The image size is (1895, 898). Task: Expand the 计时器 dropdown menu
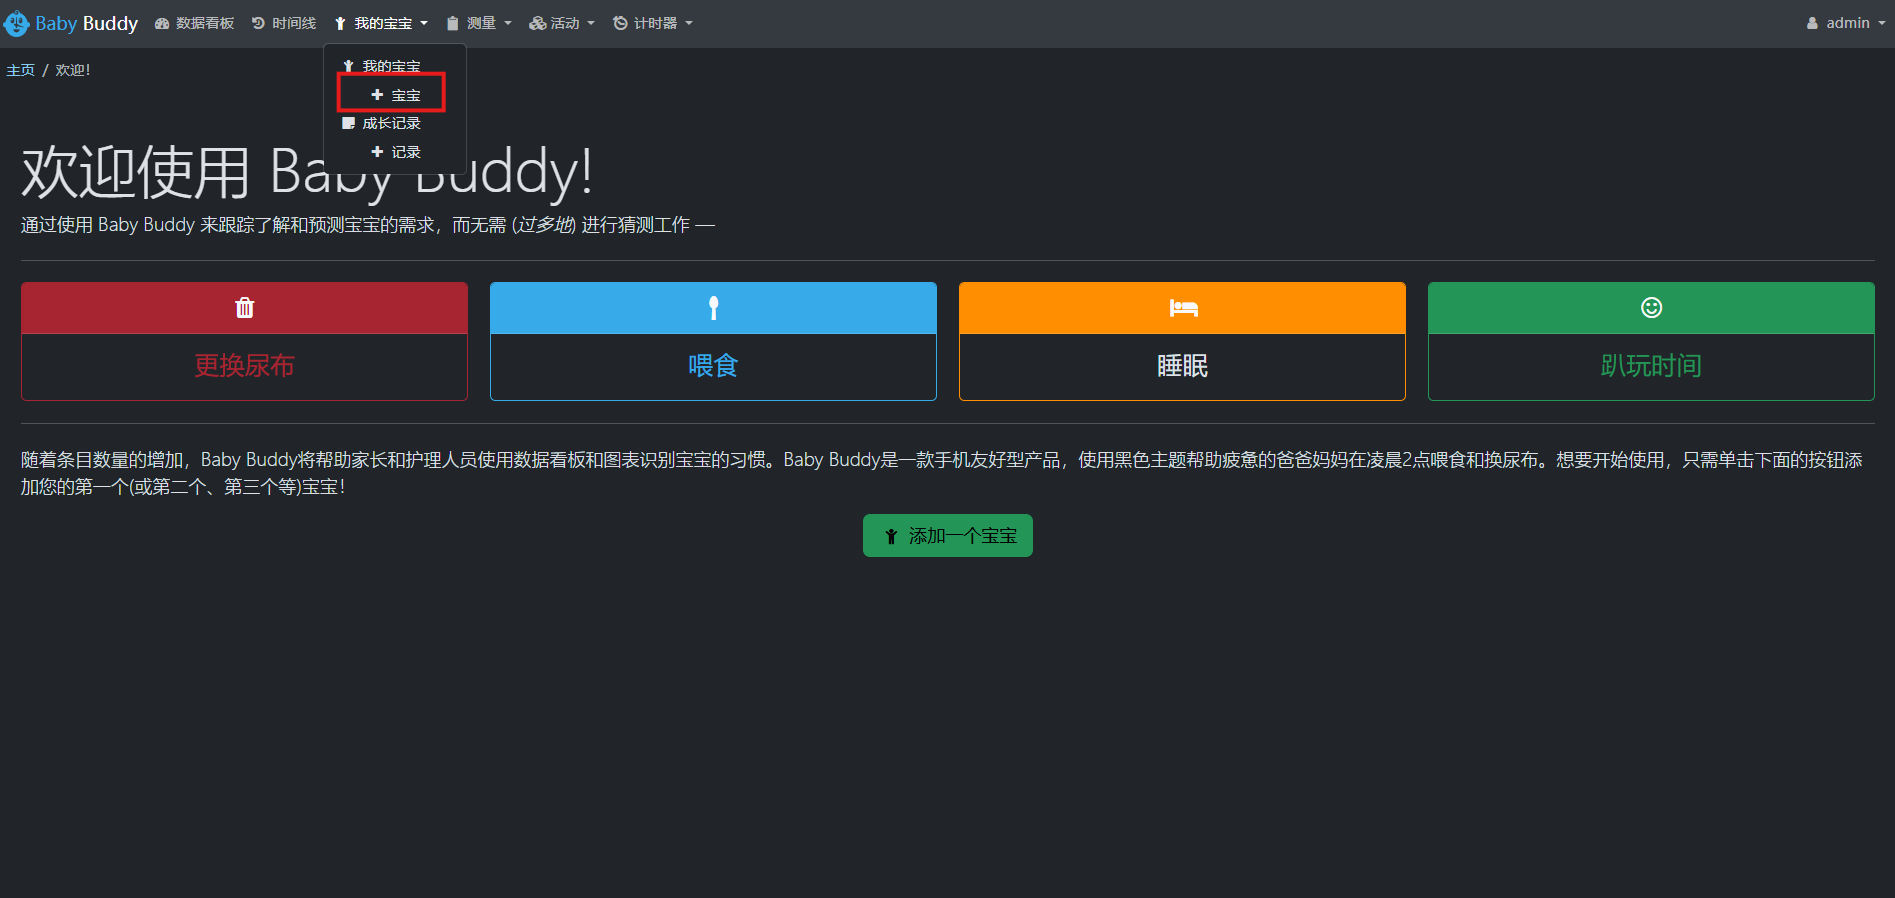click(x=653, y=23)
